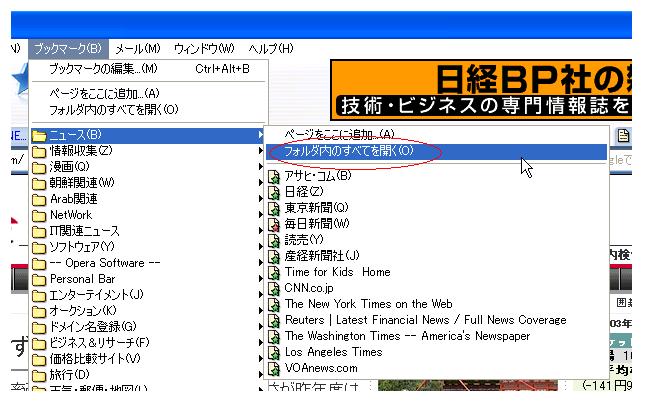The image size is (647, 403).
Task: Click the page icon on browser toolbar
Action: (x=623, y=135)
